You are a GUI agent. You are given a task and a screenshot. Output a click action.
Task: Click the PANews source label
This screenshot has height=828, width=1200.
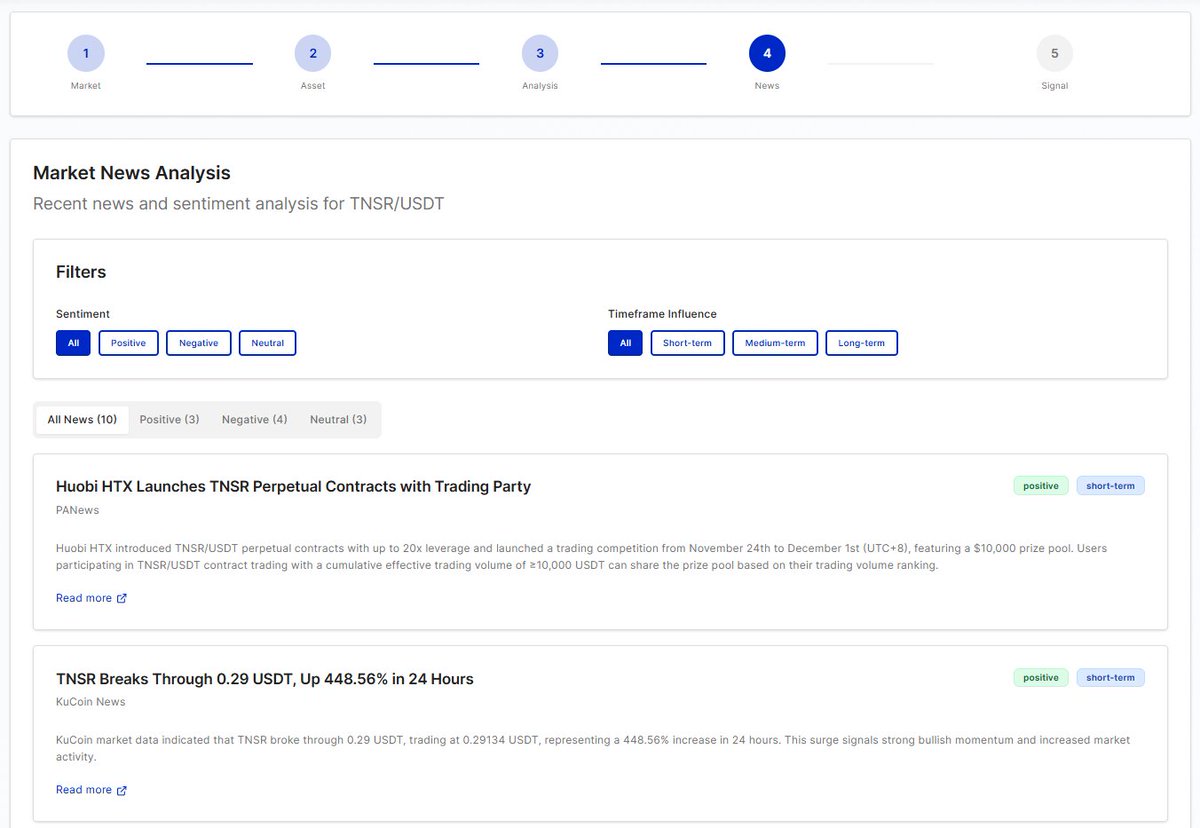click(x=78, y=510)
